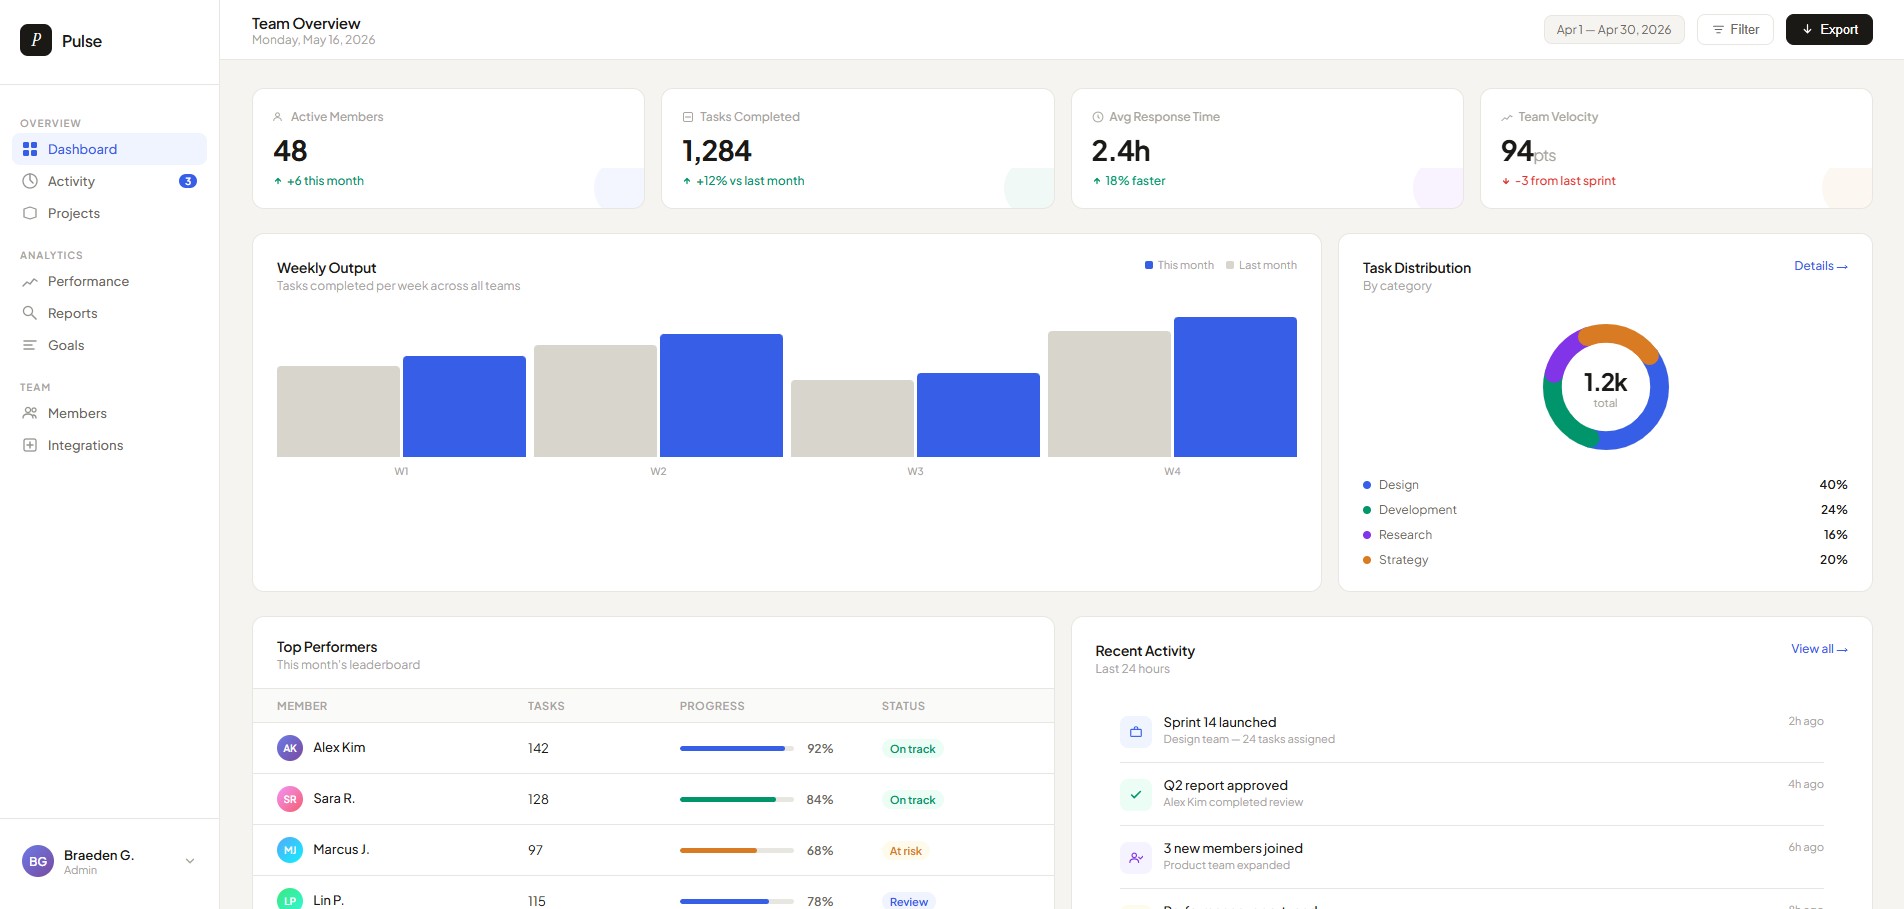
Task: Go to Activity in the sidebar
Action: [109, 181]
